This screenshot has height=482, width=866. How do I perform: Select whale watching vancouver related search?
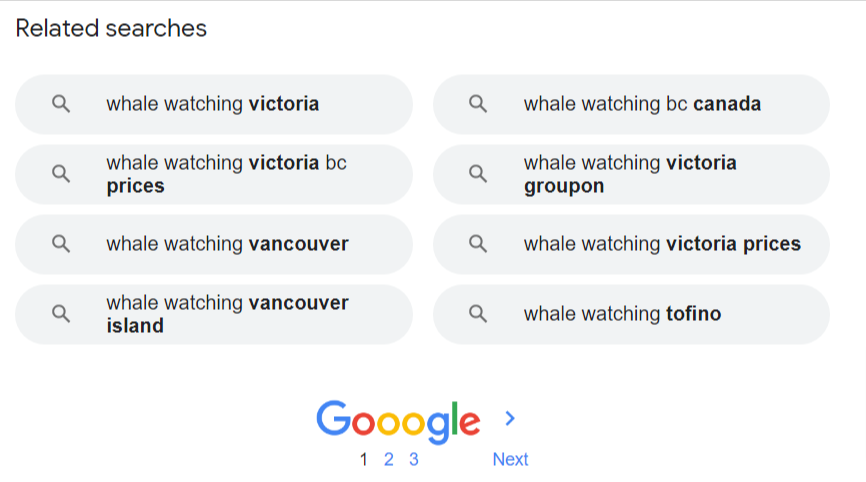pos(227,244)
